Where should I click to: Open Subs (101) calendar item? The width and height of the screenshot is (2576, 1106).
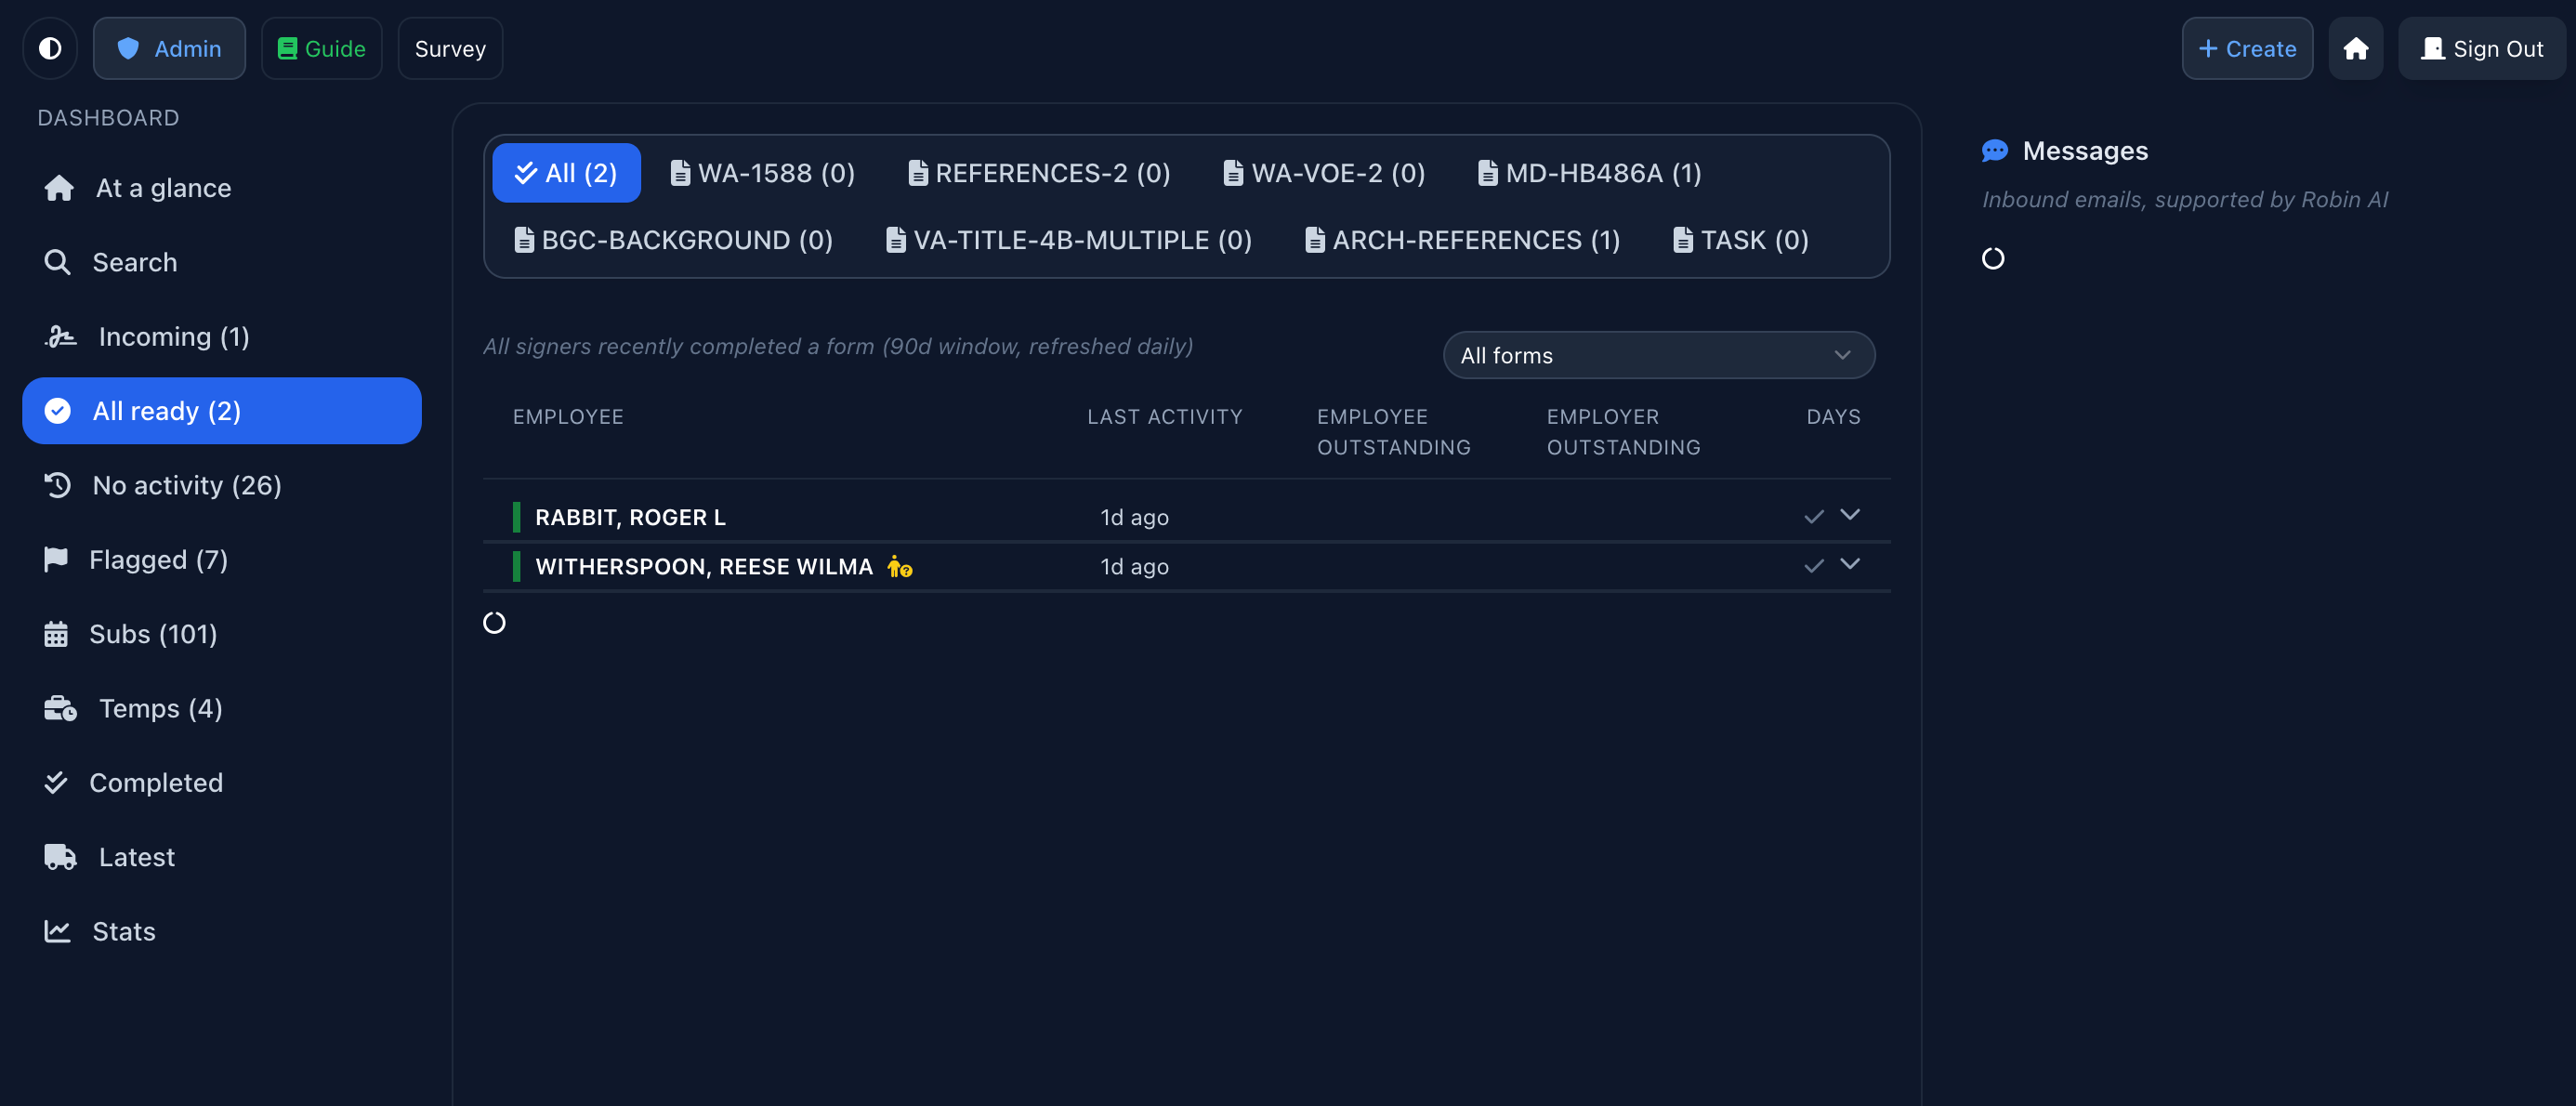152,634
